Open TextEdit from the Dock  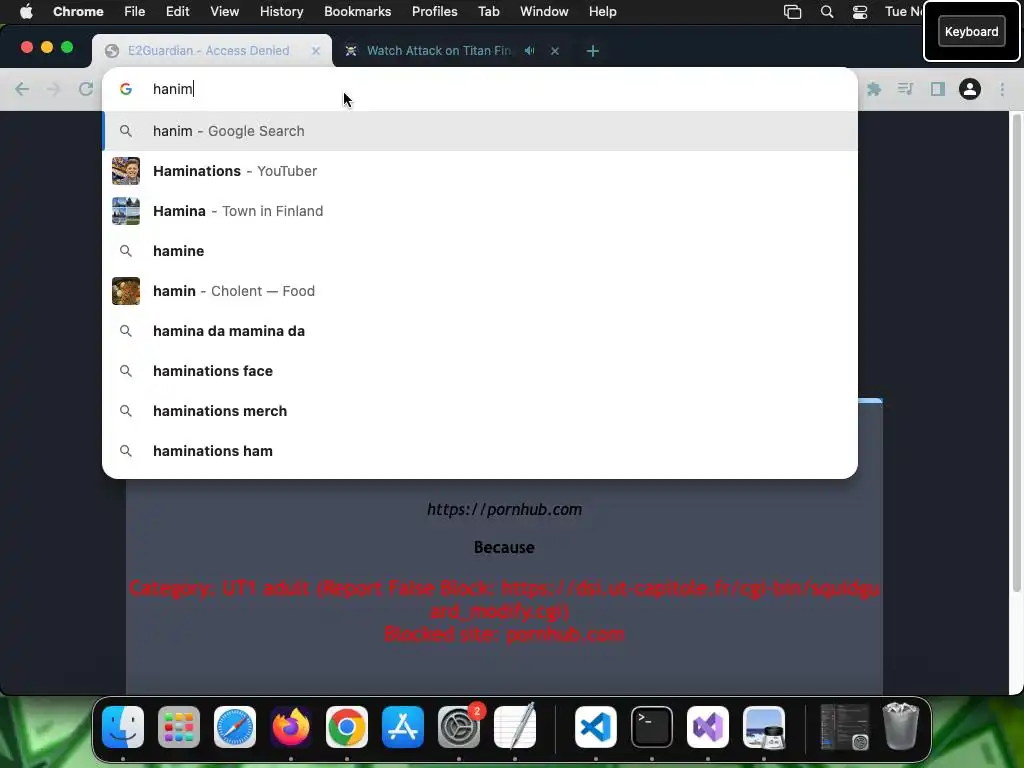point(515,727)
